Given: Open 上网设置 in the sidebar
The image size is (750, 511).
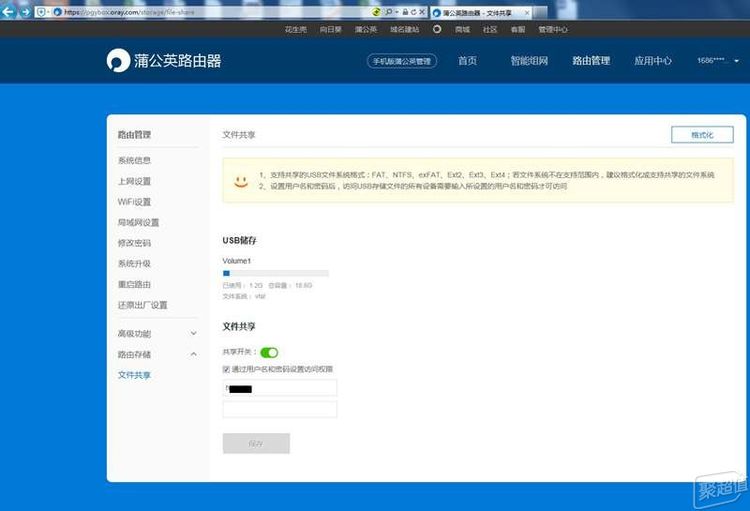Looking at the screenshot, I should click(134, 181).
